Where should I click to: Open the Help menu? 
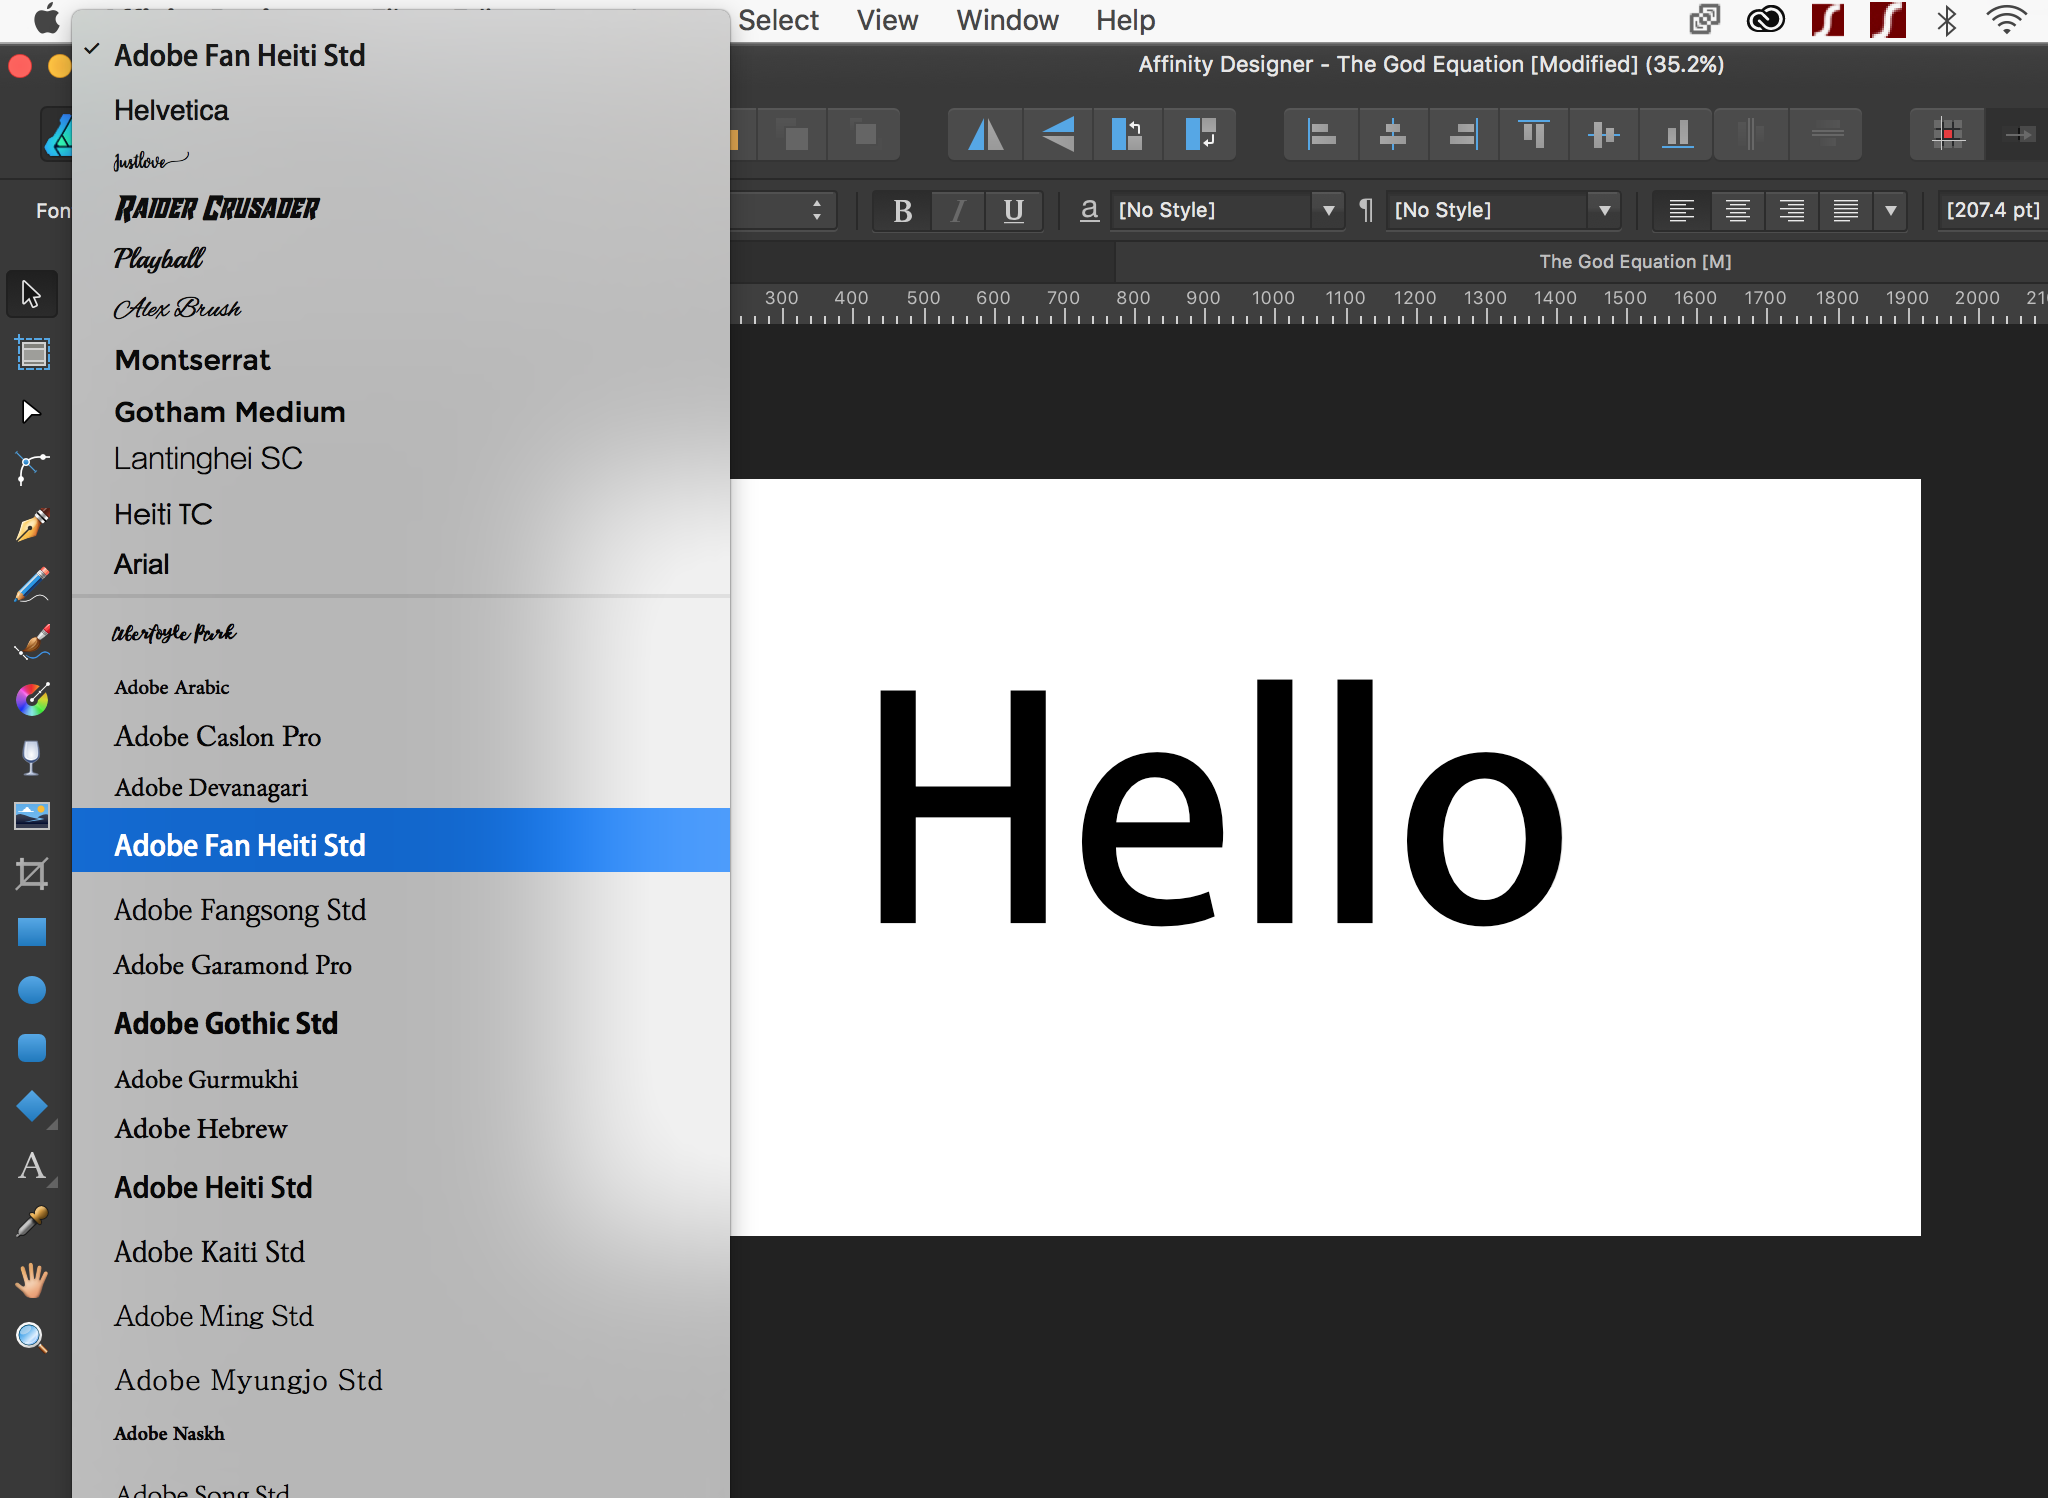tap(1125, 20)
